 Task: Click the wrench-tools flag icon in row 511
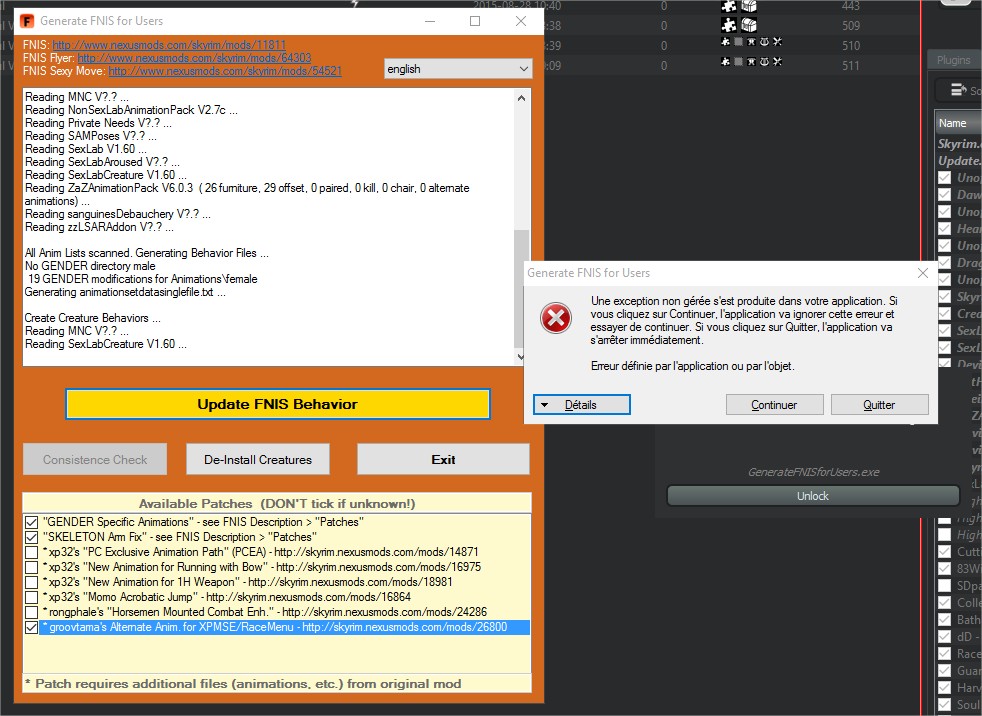(x=775, y=63)
